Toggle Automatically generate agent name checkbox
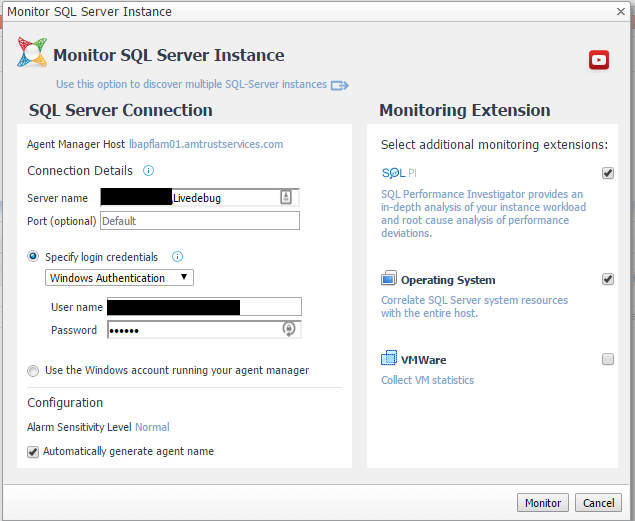635x521 pixels. pos(33,452)
